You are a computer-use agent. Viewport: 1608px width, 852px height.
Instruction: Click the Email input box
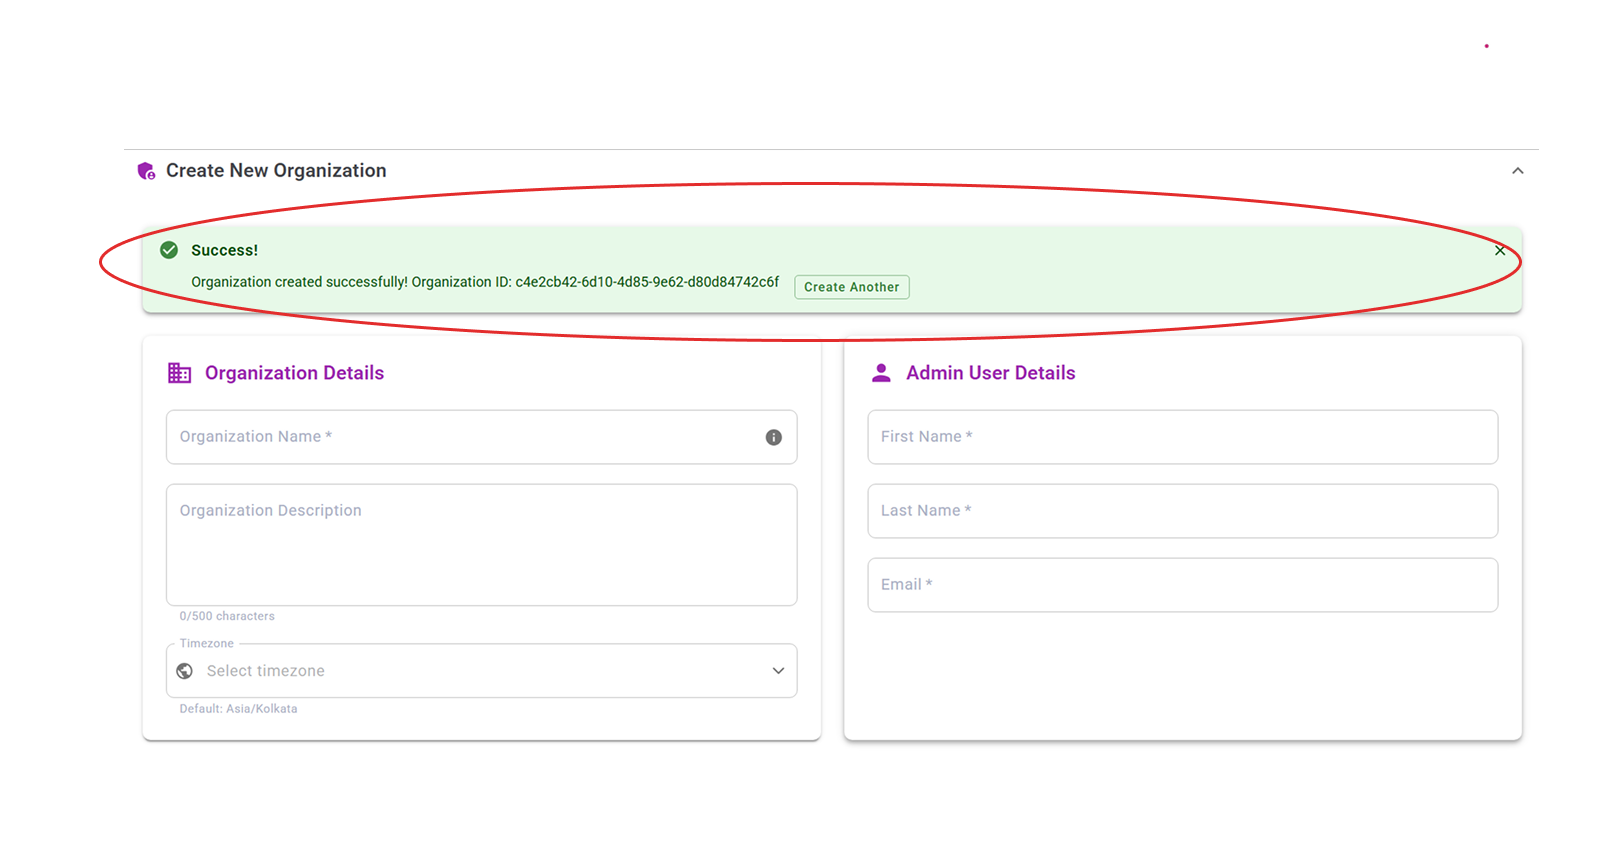point(1182,585)
